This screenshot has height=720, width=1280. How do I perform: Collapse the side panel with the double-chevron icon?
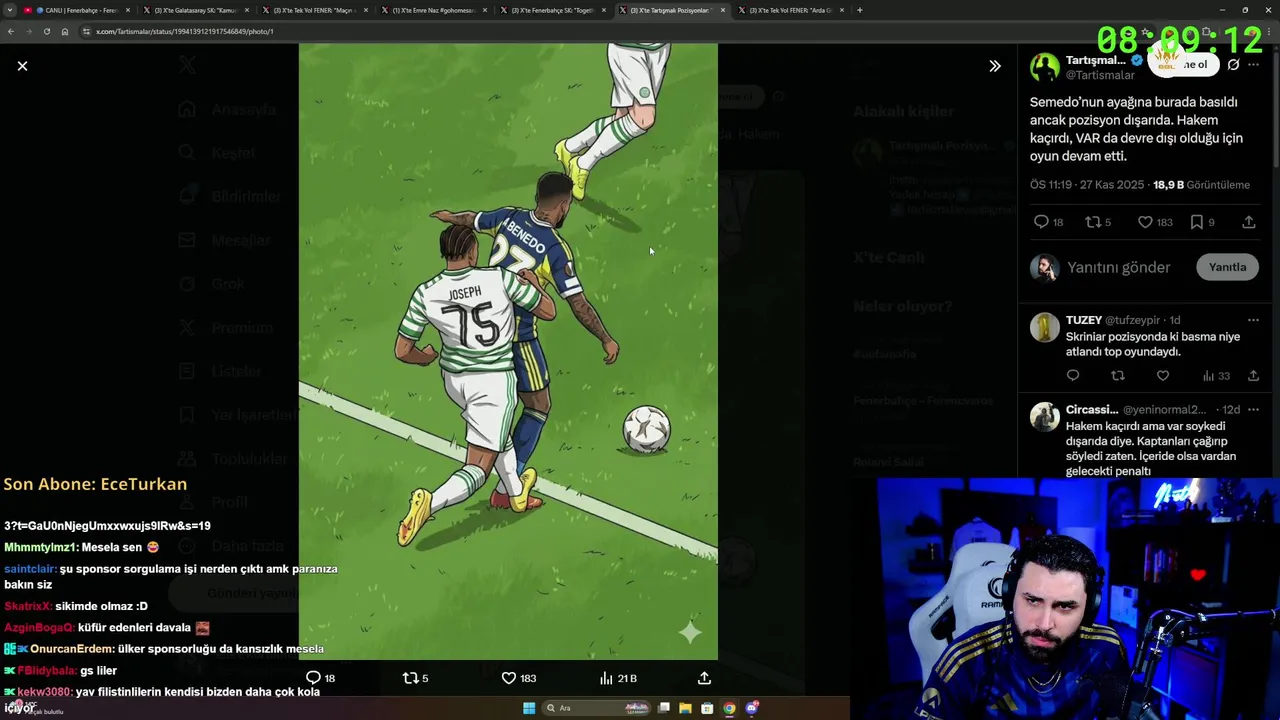pyautogui.click(x=994, y=66)
